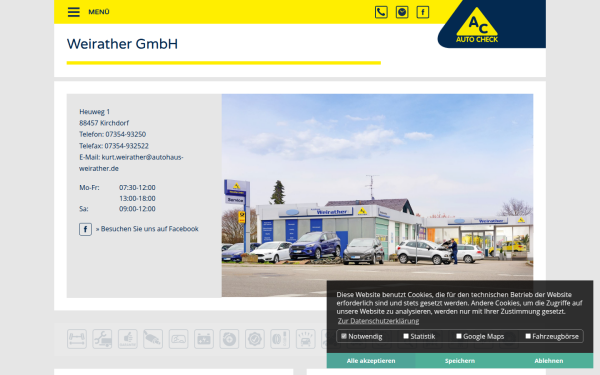600x375 pixels.
Task: Click the 13:00-18:00 opening hours
Action: click(x=137, y=199)
